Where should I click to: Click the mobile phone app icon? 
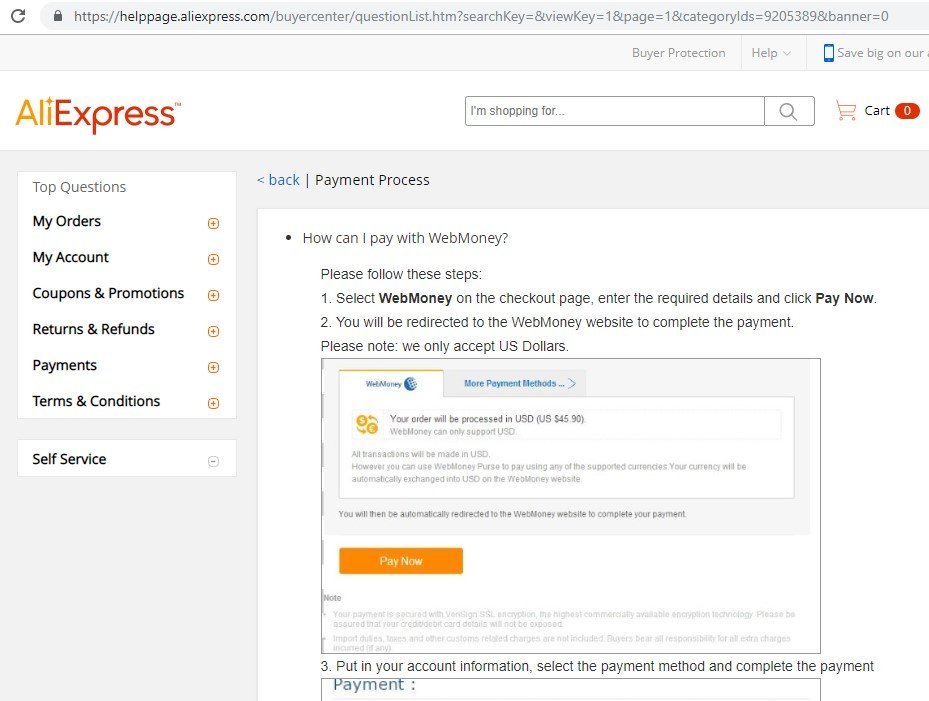(x=828, y=53)
